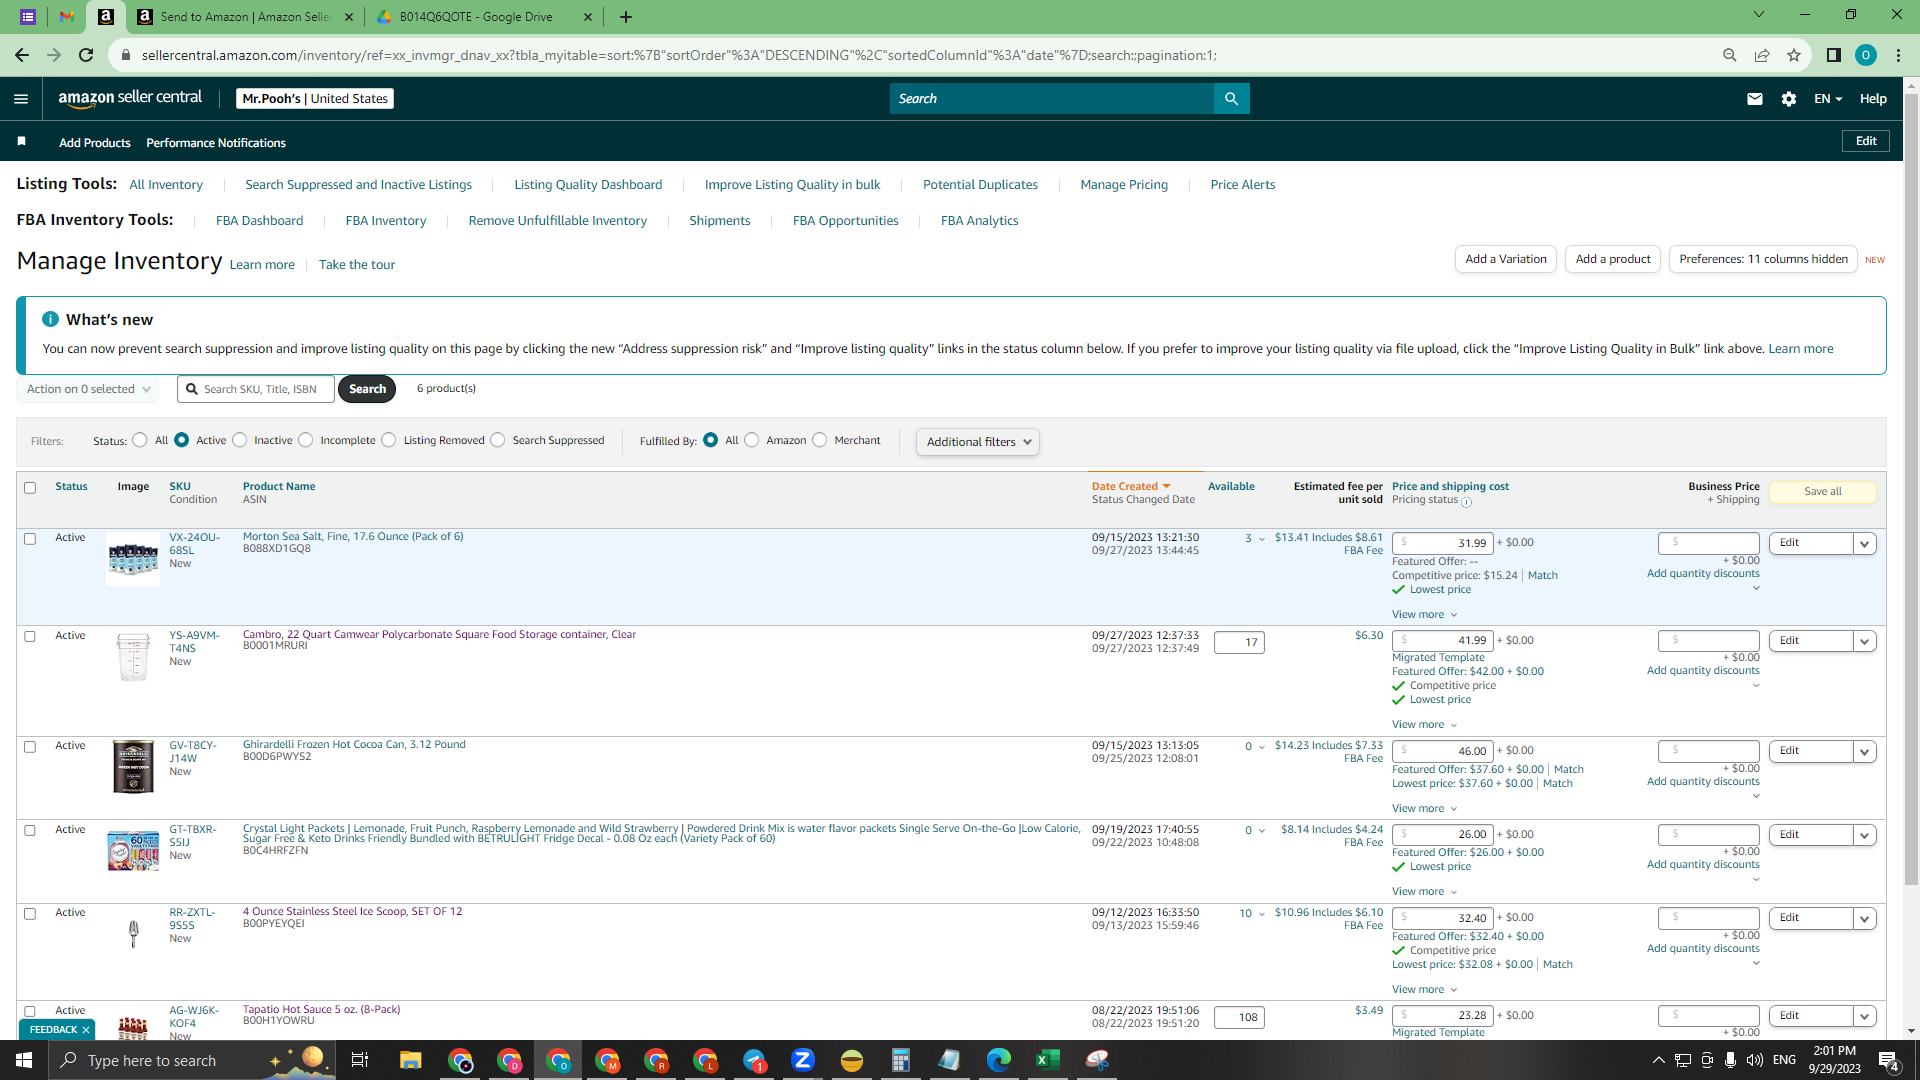Open the Take the tour link
The height and width of the screenshot is (1080, 1920).
[357, 265]
